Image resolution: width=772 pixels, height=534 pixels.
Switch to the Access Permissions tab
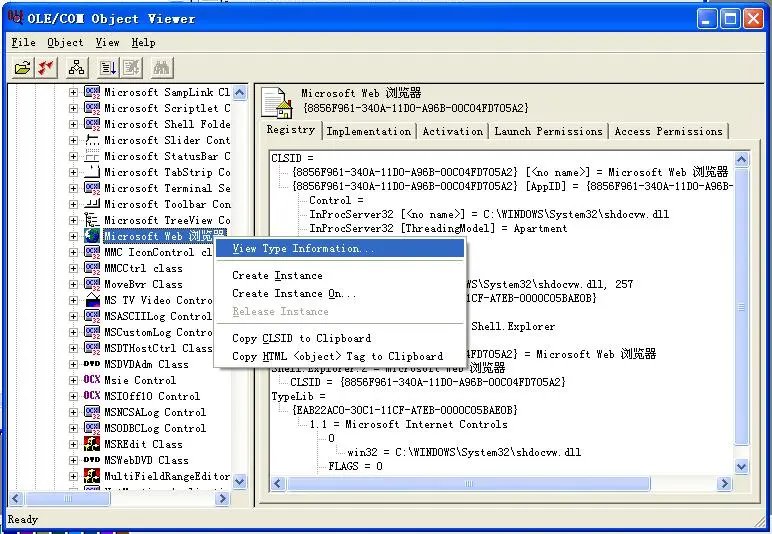669,131
